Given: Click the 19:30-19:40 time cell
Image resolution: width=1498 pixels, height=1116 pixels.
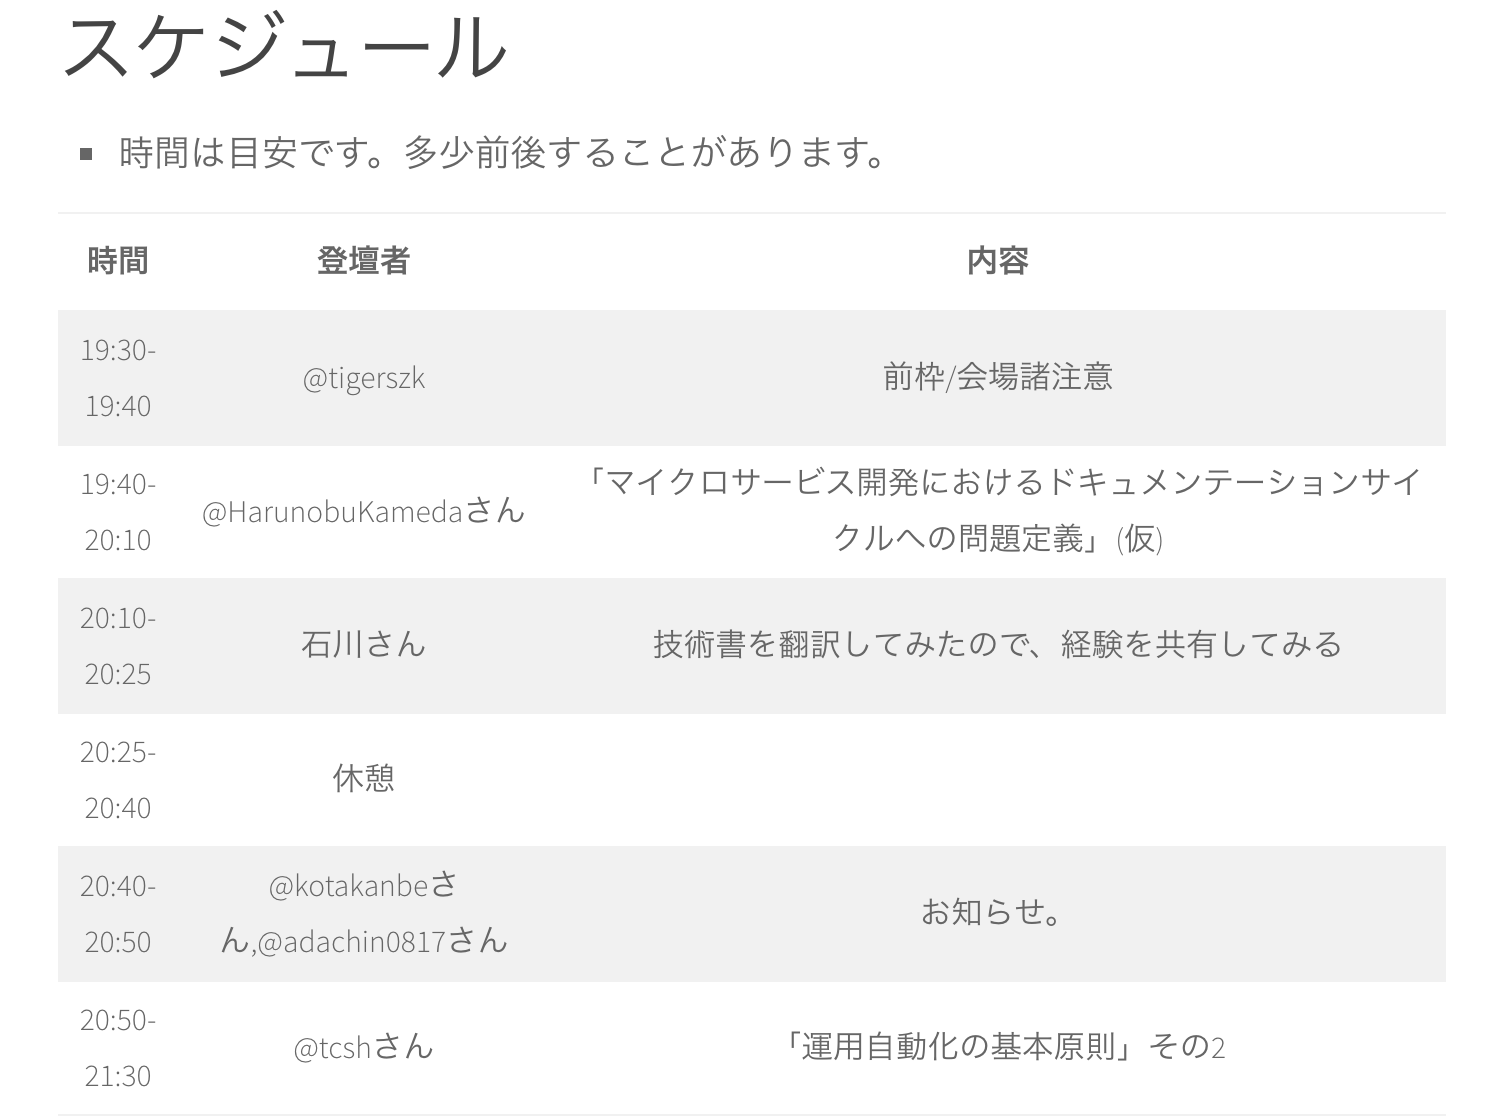Looking at the screenshot, I should pyautogui.click(x=118, y=378).
